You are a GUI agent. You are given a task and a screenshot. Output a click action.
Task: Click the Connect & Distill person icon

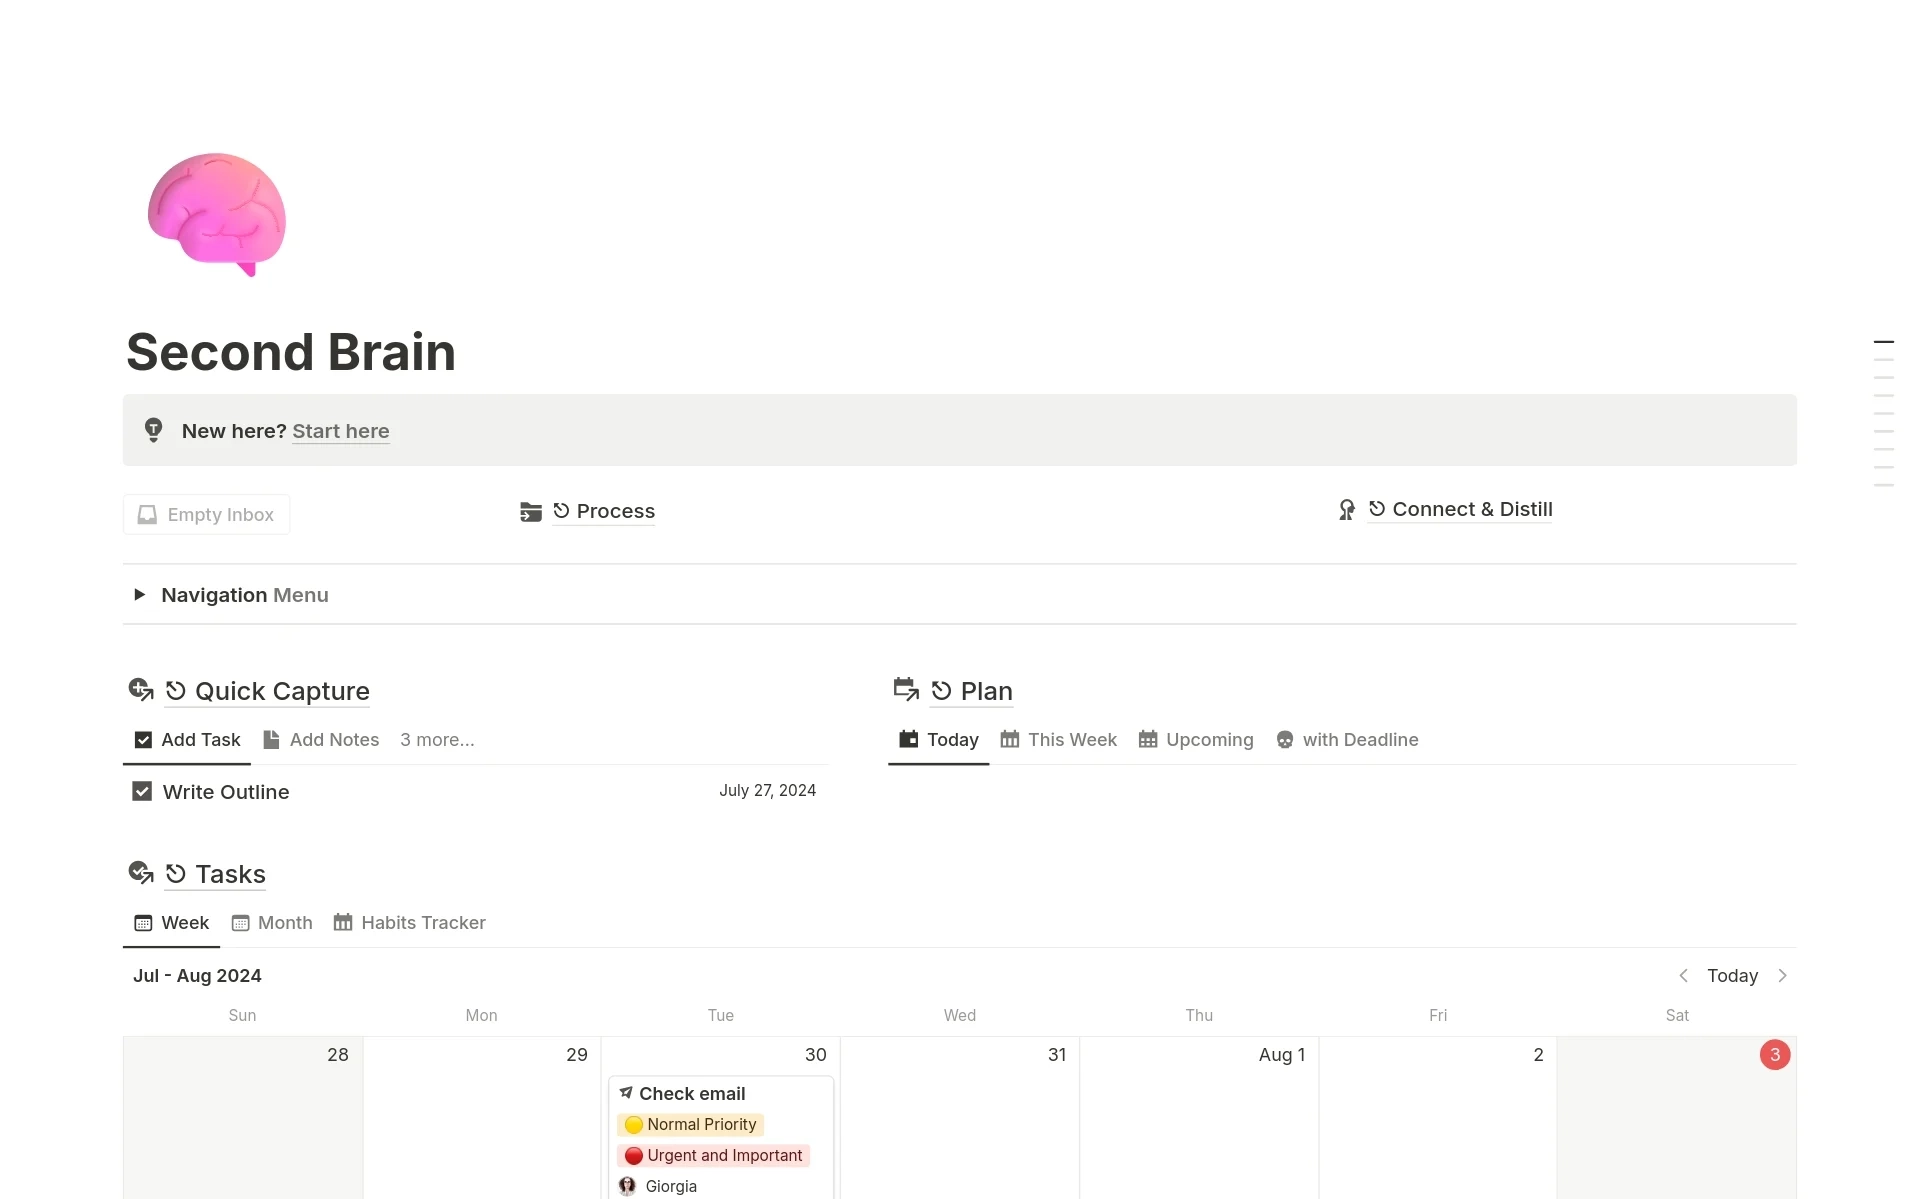coord(1347,510)
